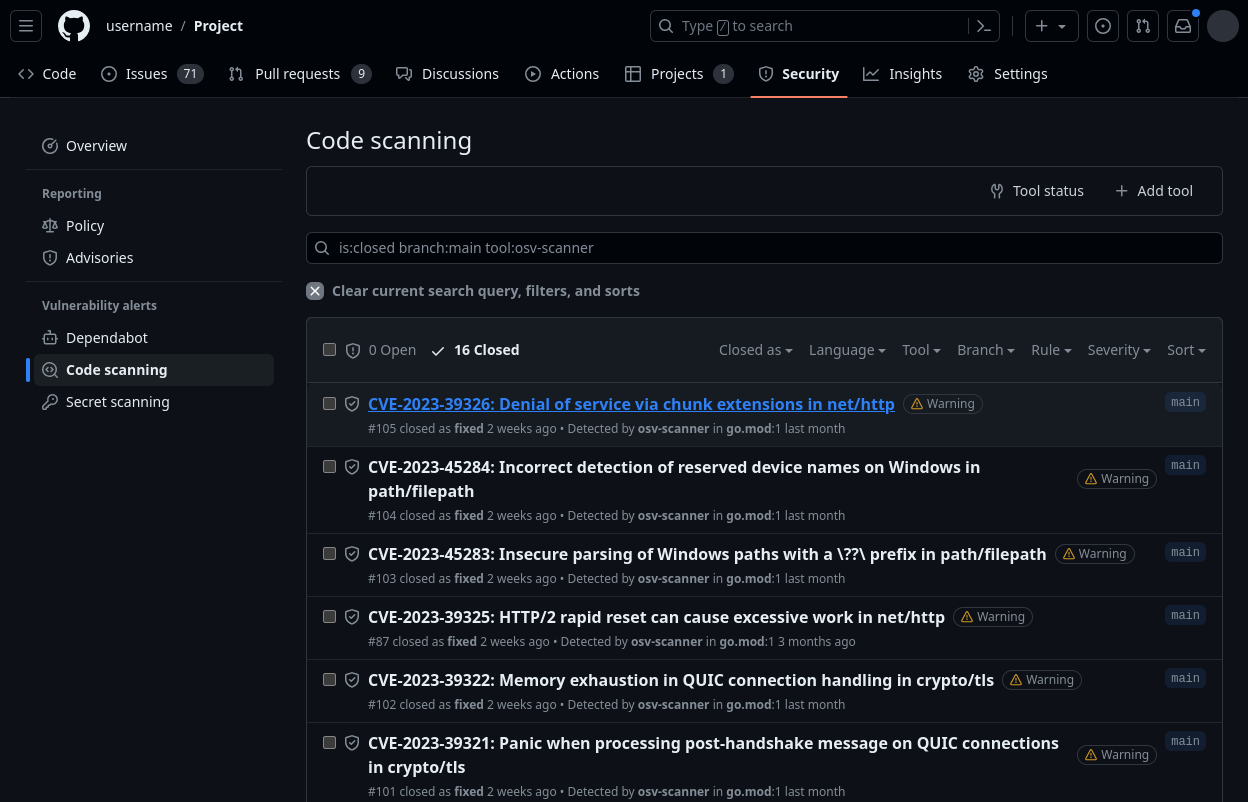Open the CVE-2023-39322 memory exhaustion alert
1248x802 pixels.
click(681, 680)
